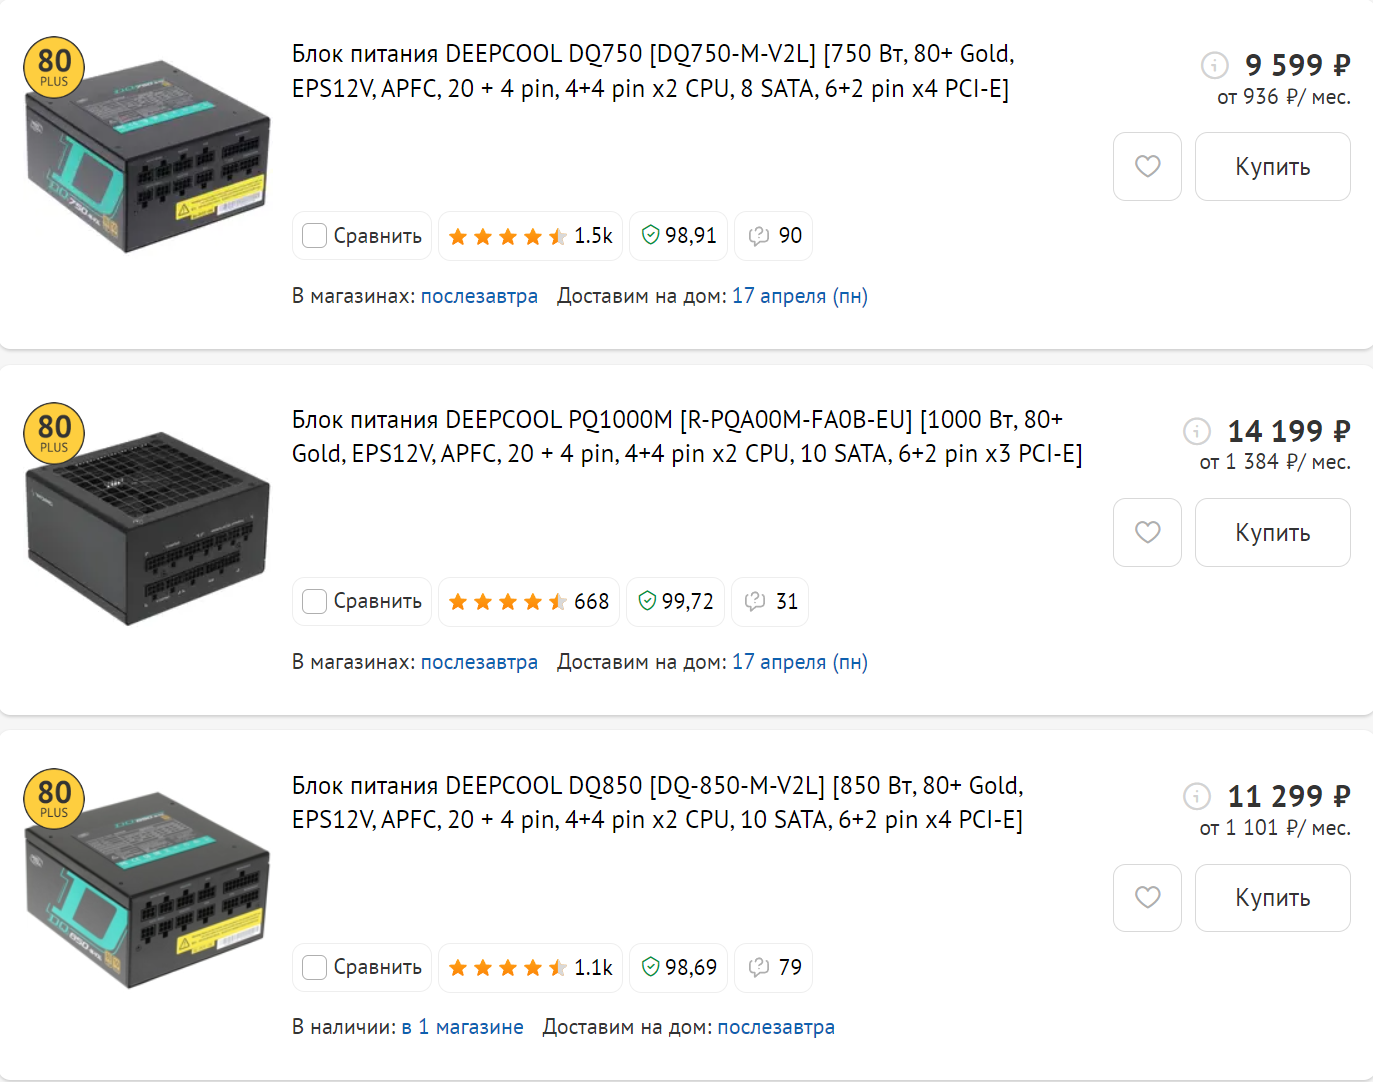Open the 90 comments badge for DQ750
Image resolution: width=1373 pixels, height=1082 pixels.
(x=773, y=236)
